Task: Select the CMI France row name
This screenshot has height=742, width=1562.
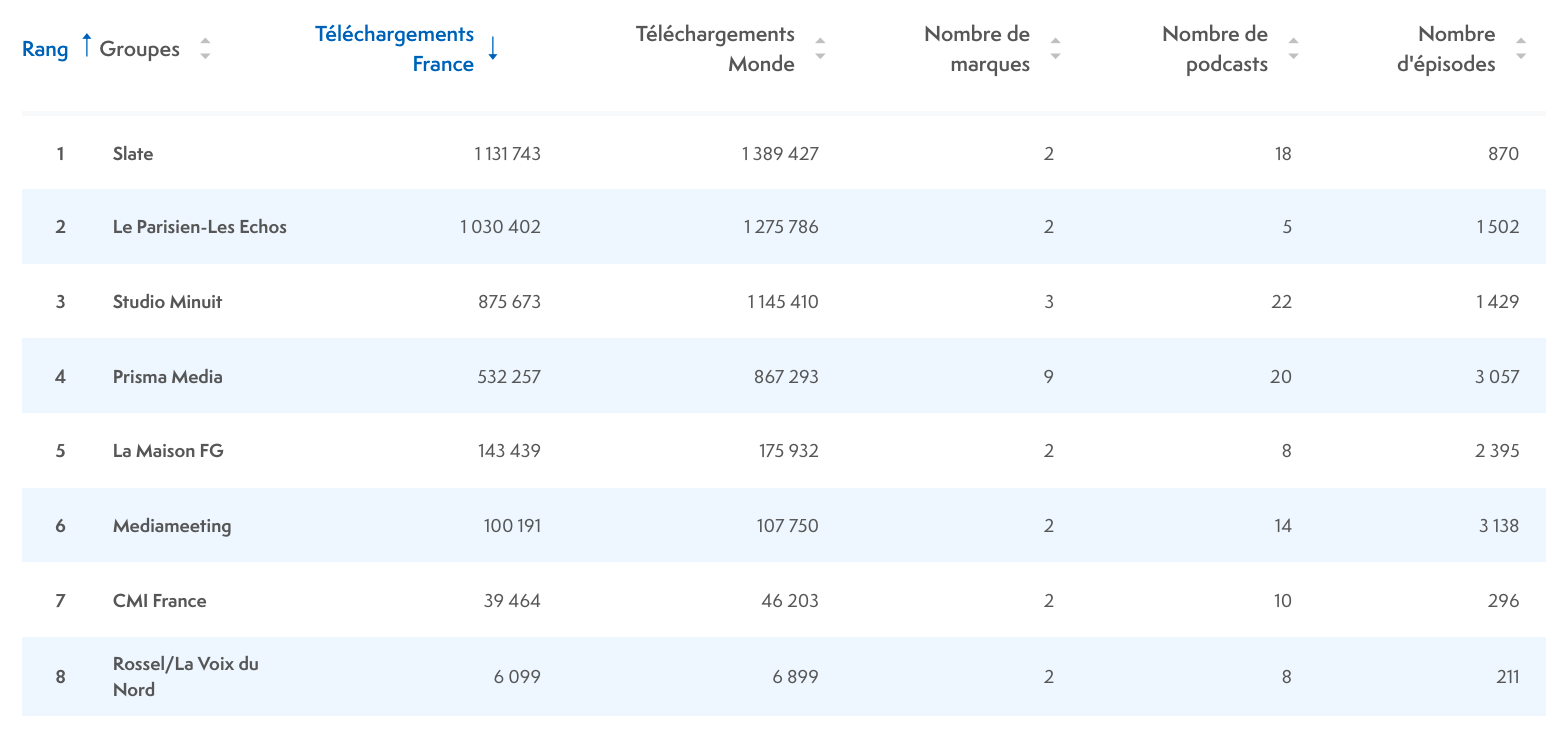Action: pyautogui.click(x=159, y=600)
